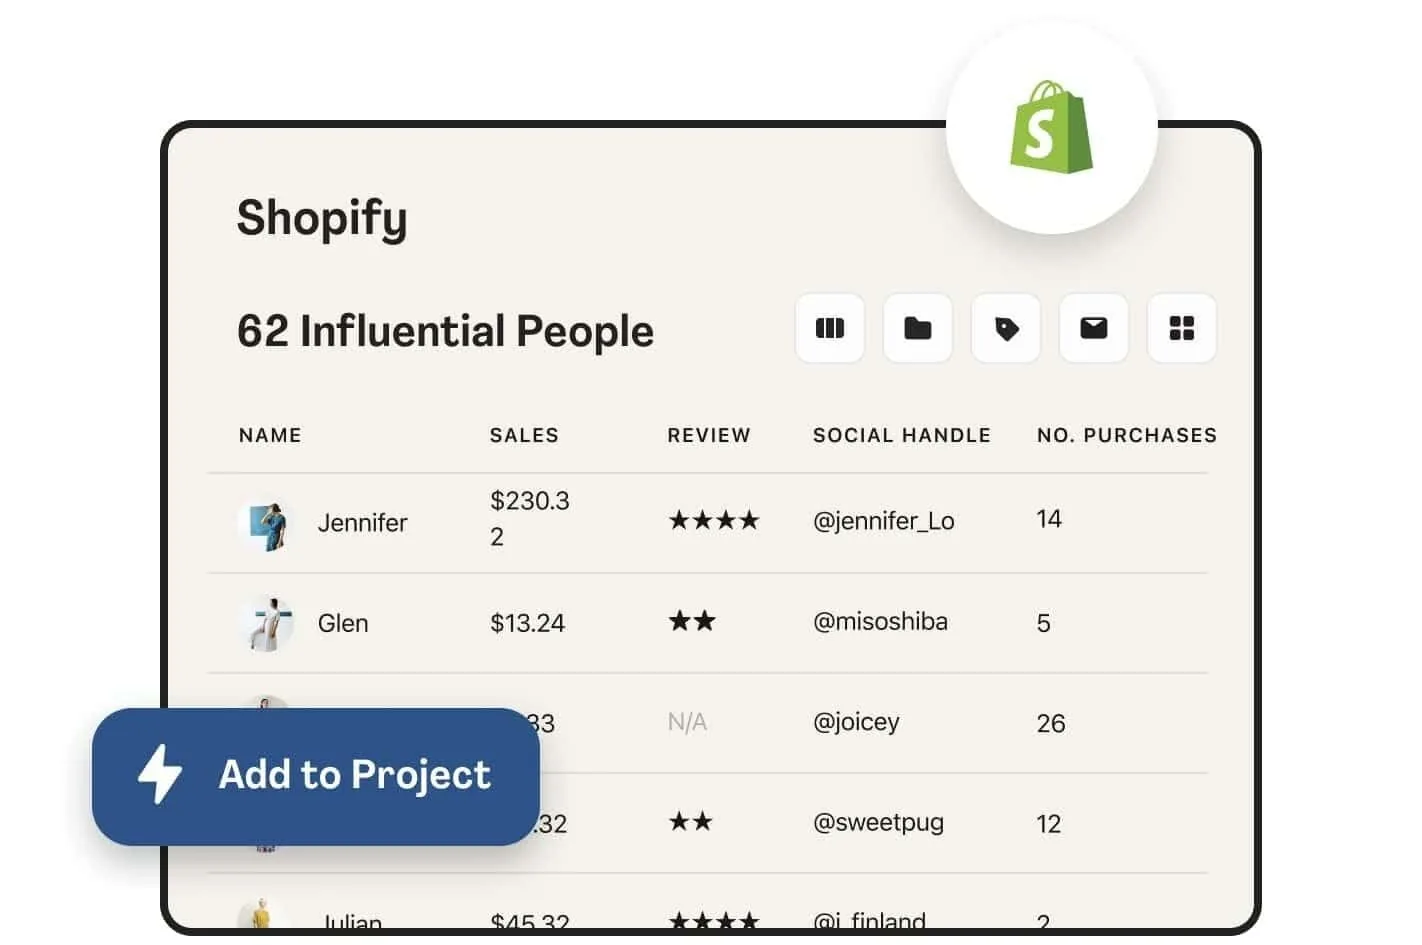Sort by REVIEW column header
Viewport: 1422px width, 945px height.
[709, 435]
